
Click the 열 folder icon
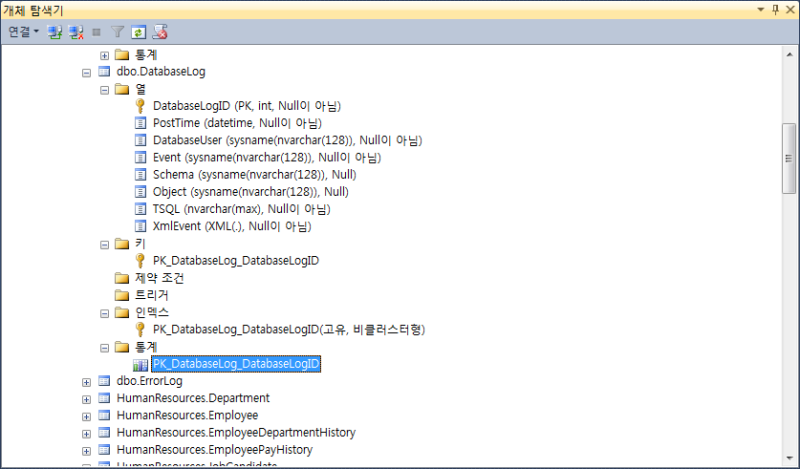click(122, 89)
